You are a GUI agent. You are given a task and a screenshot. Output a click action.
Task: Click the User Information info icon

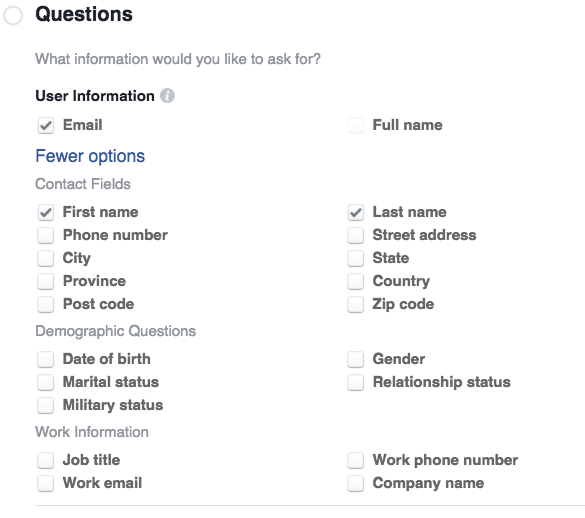point(167,96)
